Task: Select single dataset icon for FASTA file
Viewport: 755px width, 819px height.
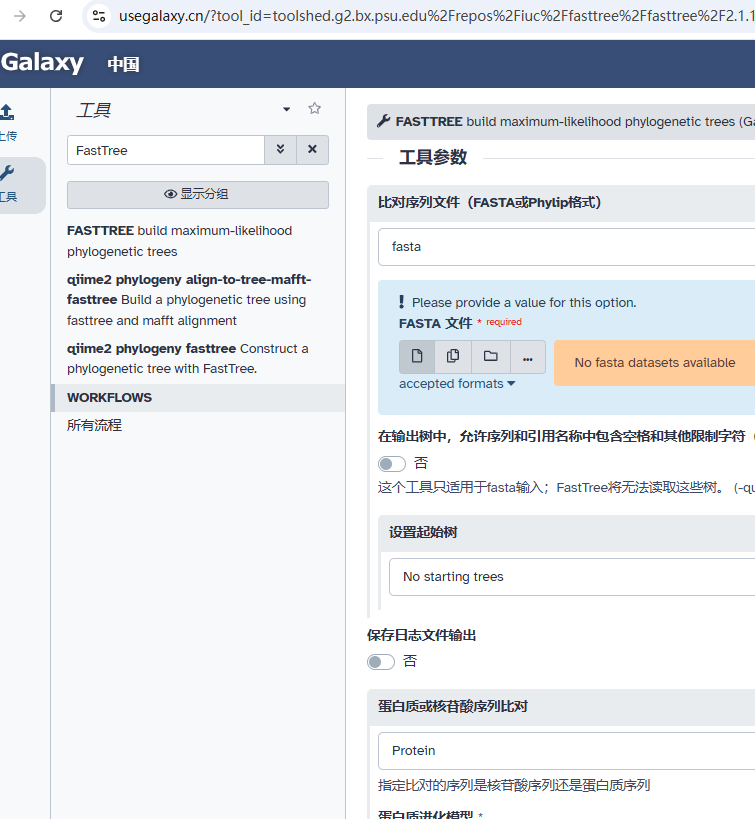Action: coord(417,357)
